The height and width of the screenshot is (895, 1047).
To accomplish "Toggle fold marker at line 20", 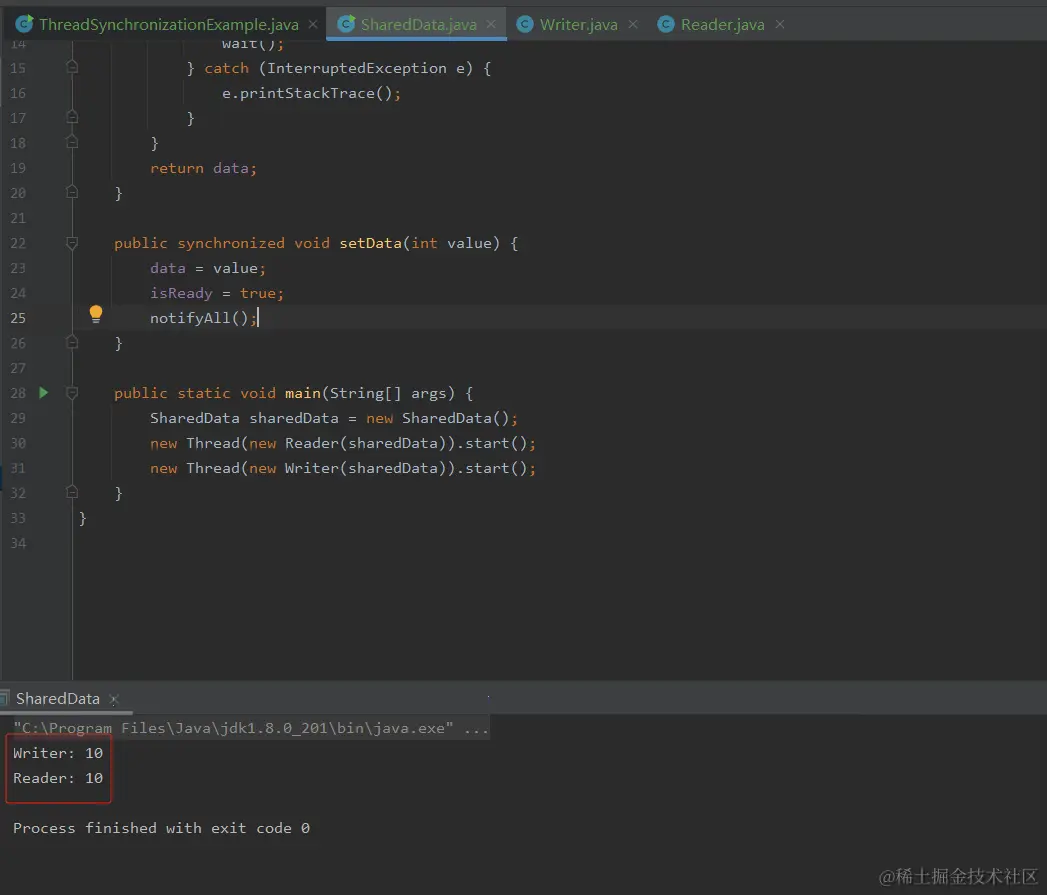I will click(x=72, y=192).
